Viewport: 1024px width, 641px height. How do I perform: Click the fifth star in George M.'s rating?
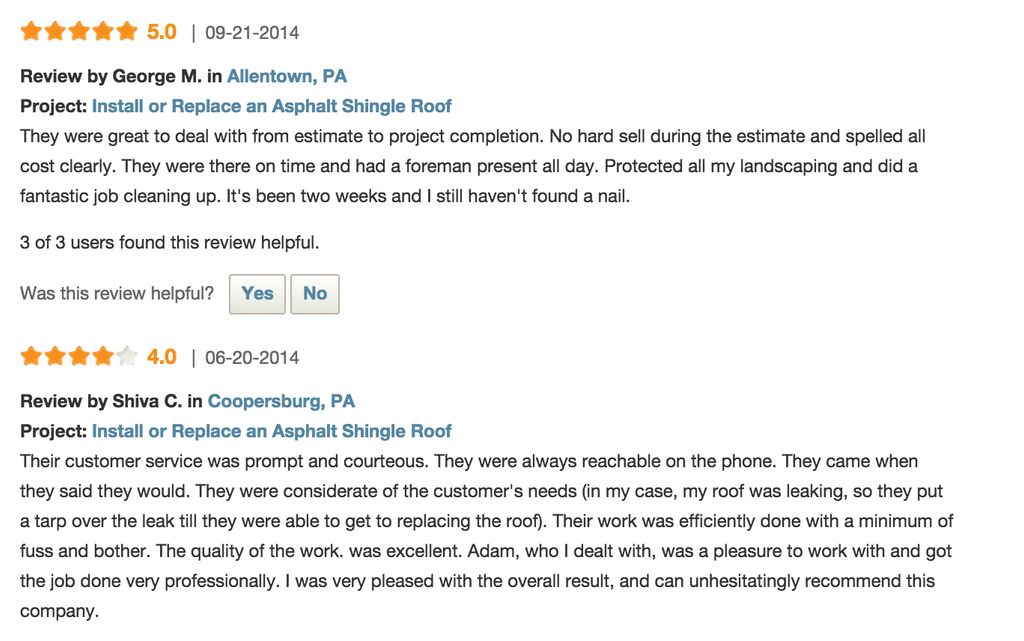pos(127,32)
